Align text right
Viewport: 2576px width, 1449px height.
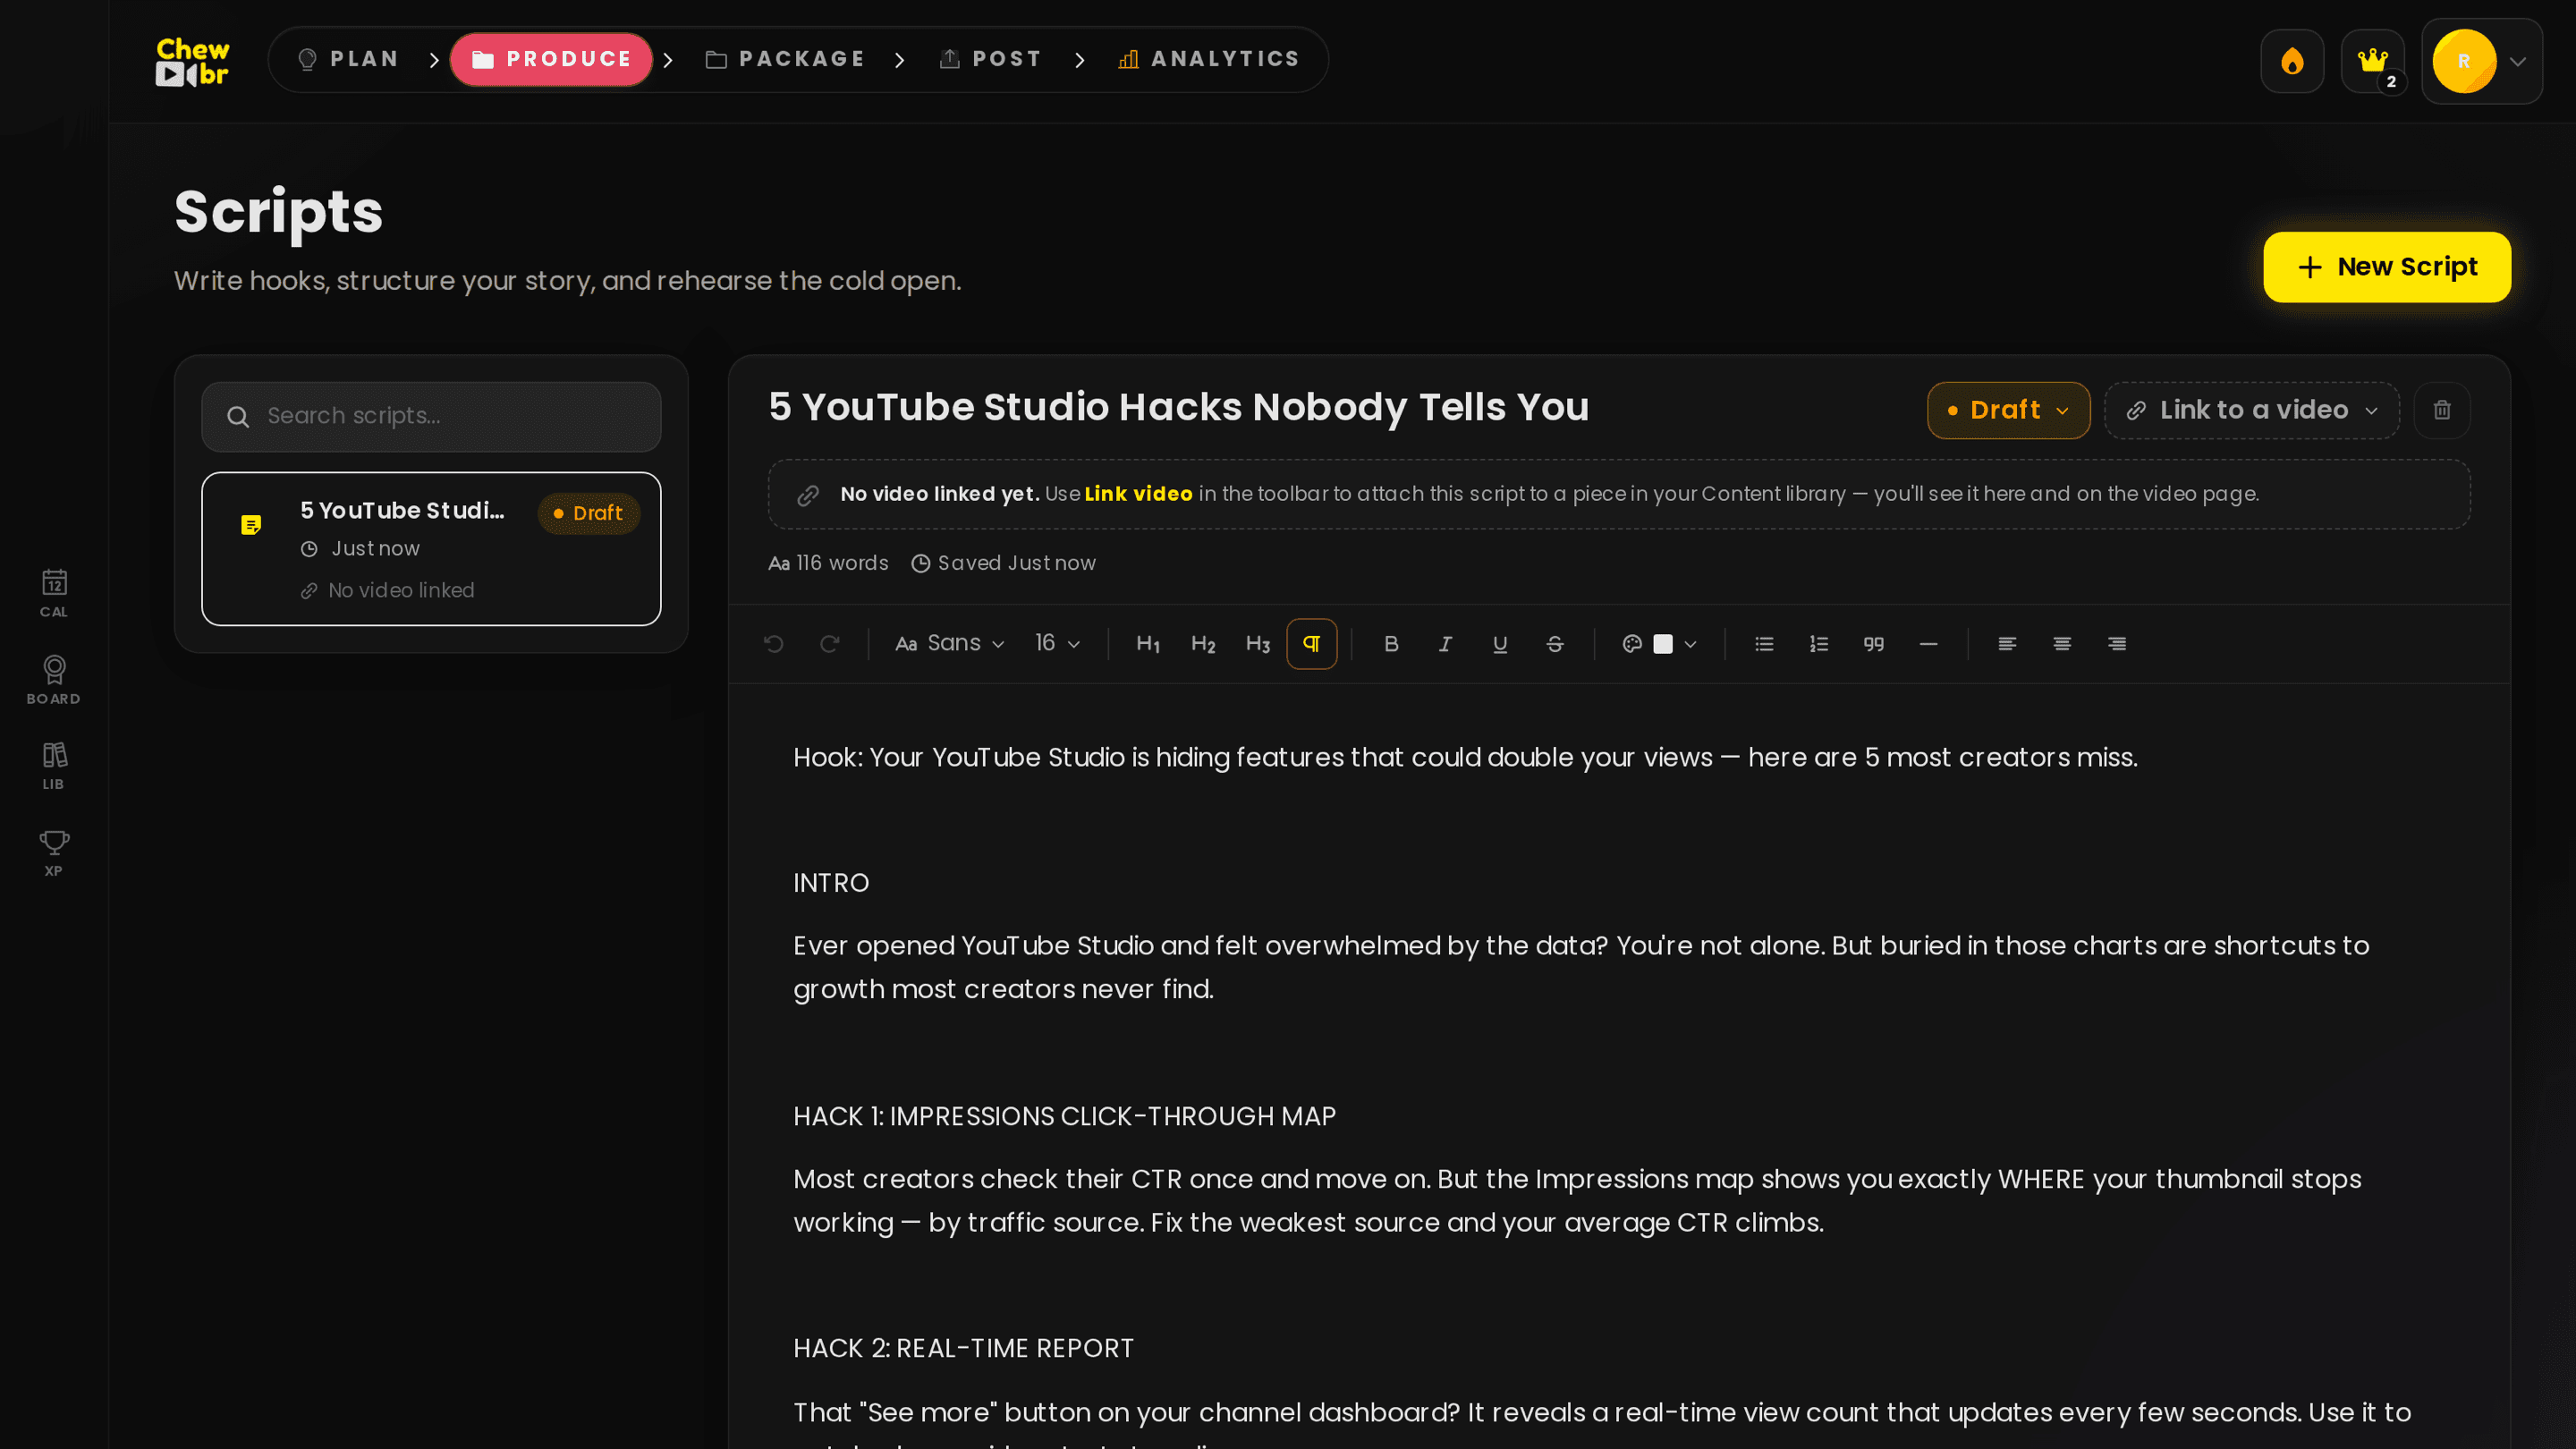tap(2117, 644)
